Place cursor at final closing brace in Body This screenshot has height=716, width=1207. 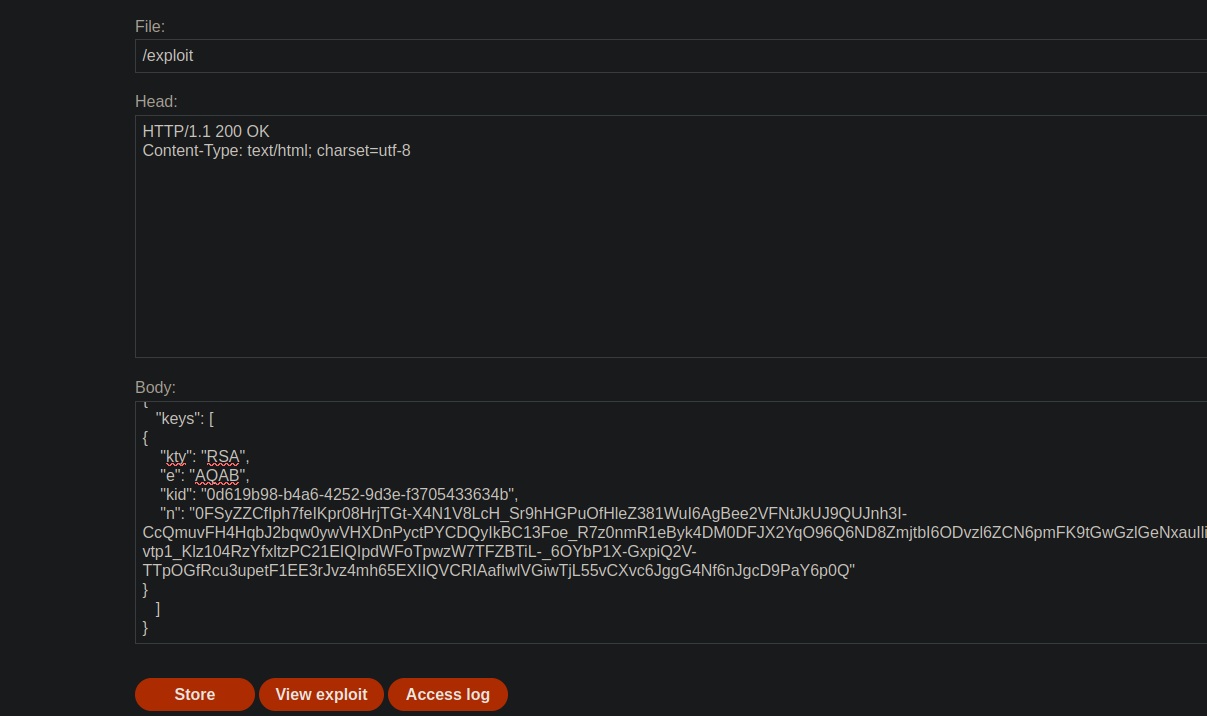pyautogui.click(x=146, y=627)
